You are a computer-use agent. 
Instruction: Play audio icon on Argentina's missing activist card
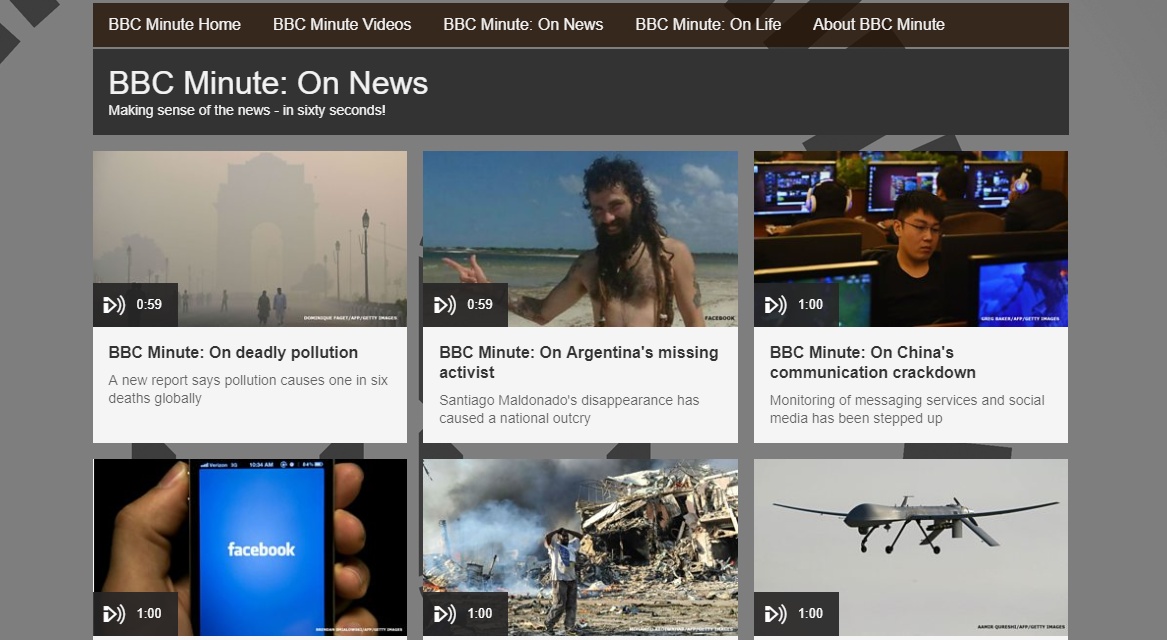[444, 304]
